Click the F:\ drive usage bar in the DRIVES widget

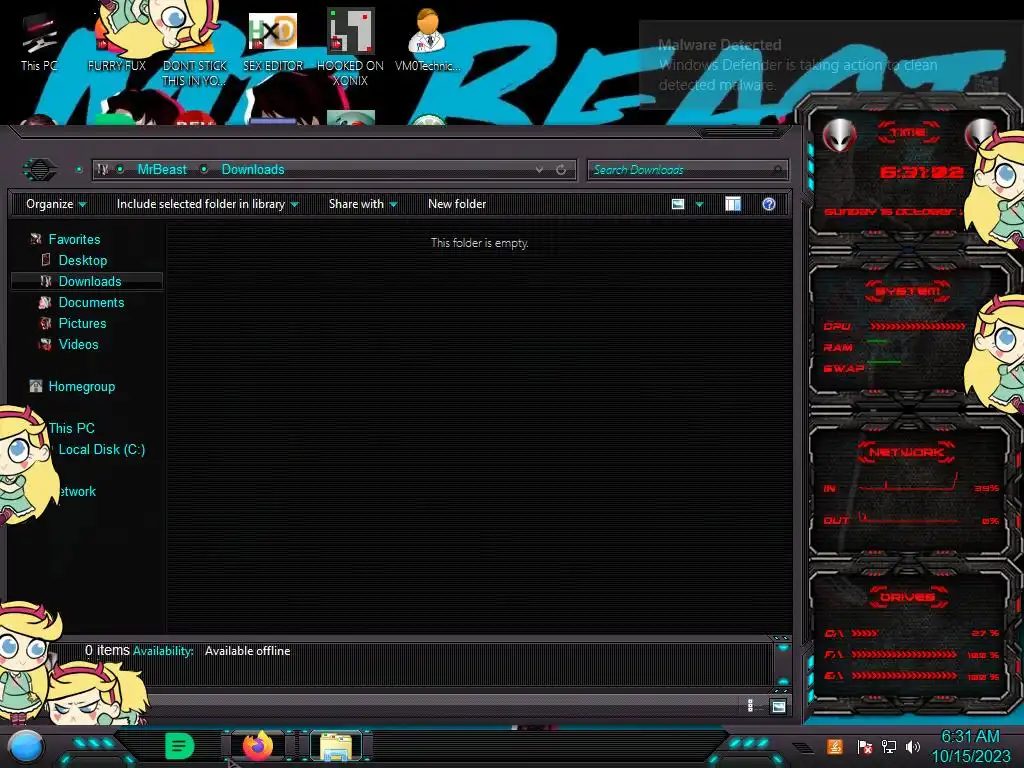coord(904,654)
